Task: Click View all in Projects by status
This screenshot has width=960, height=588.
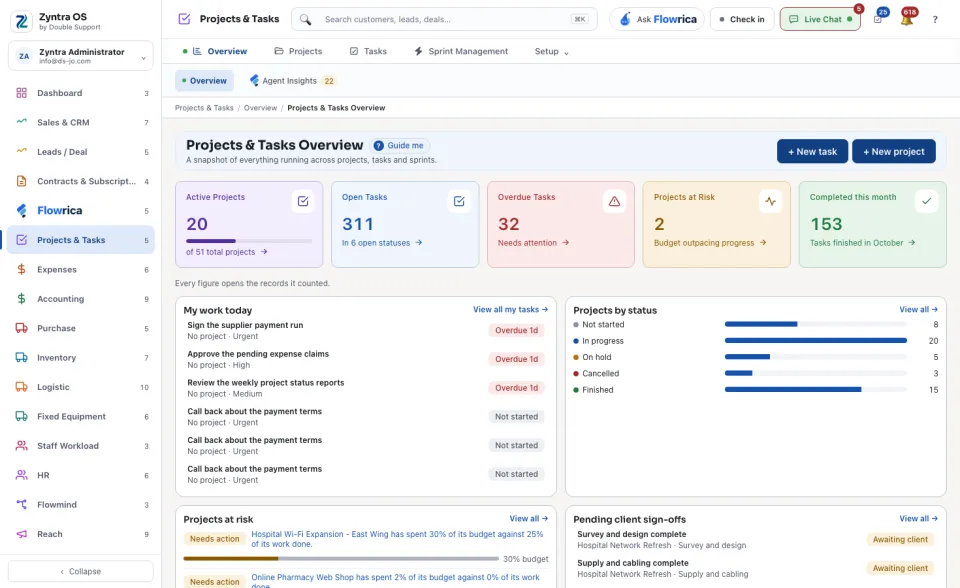Action: (x=918, y=310)
